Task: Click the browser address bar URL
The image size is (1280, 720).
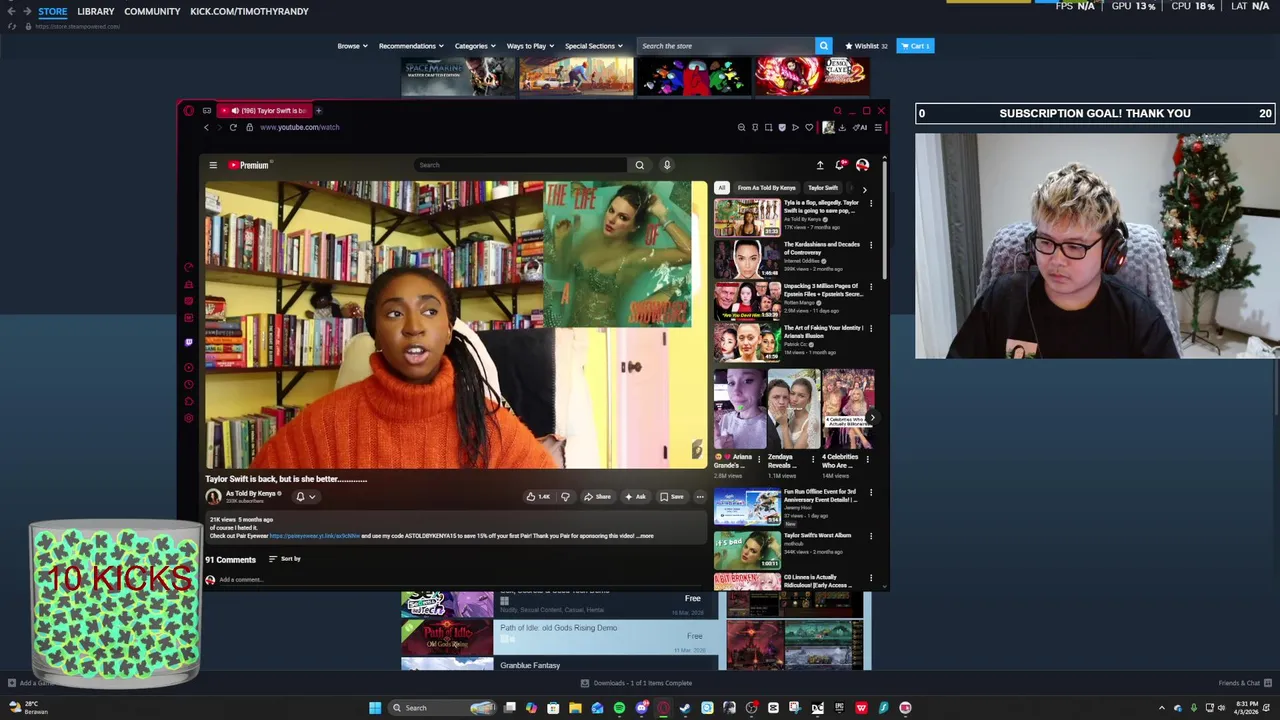Action: point(300,127)
